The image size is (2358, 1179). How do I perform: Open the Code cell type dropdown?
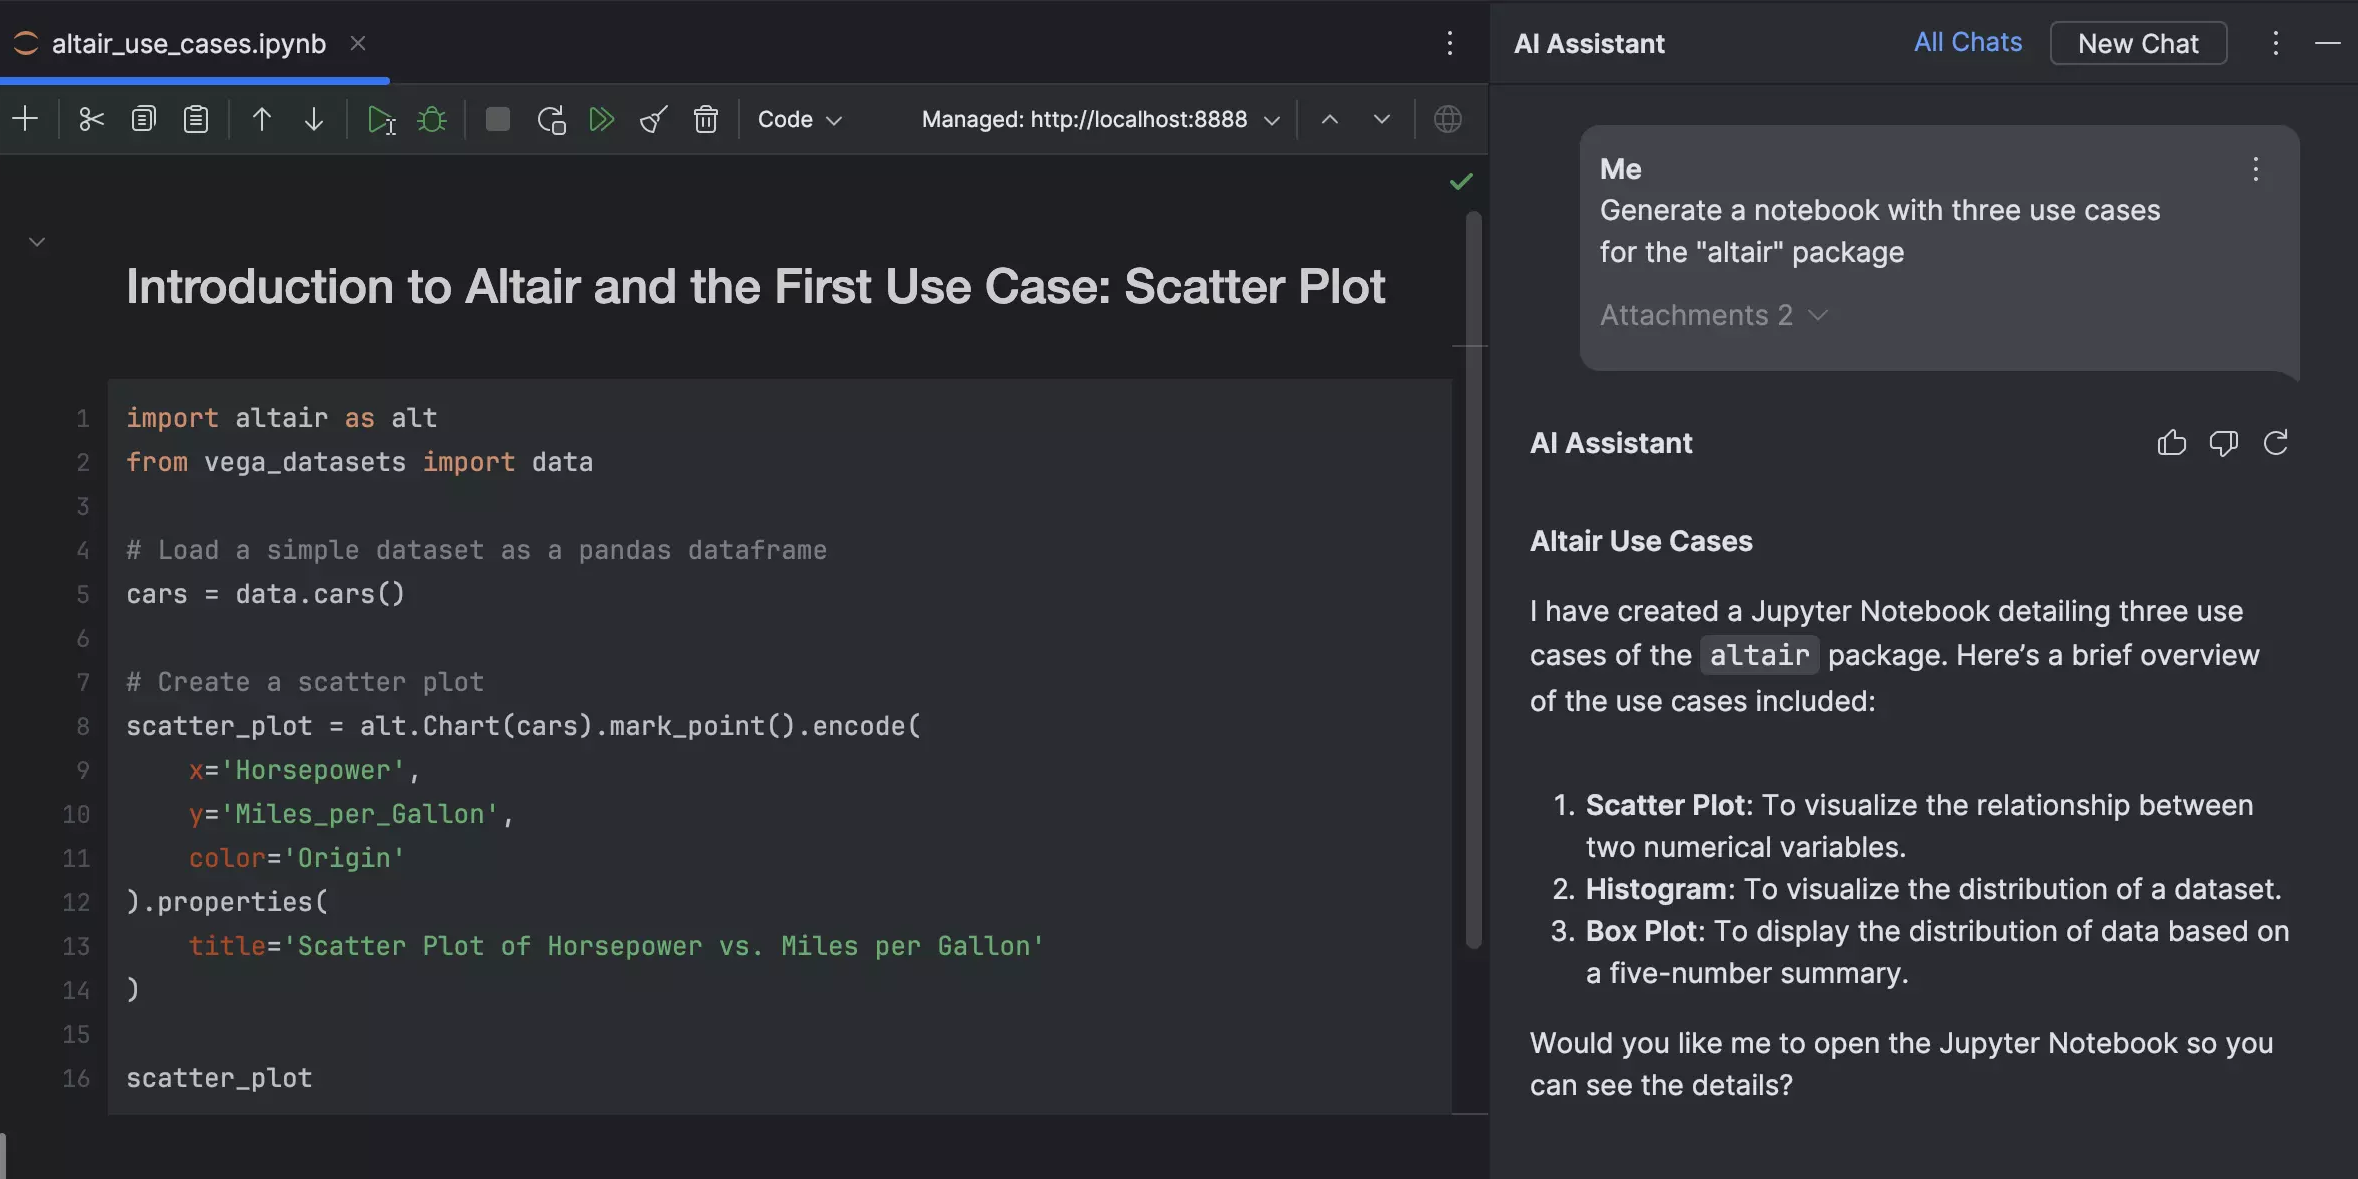[x=799, y=119]
